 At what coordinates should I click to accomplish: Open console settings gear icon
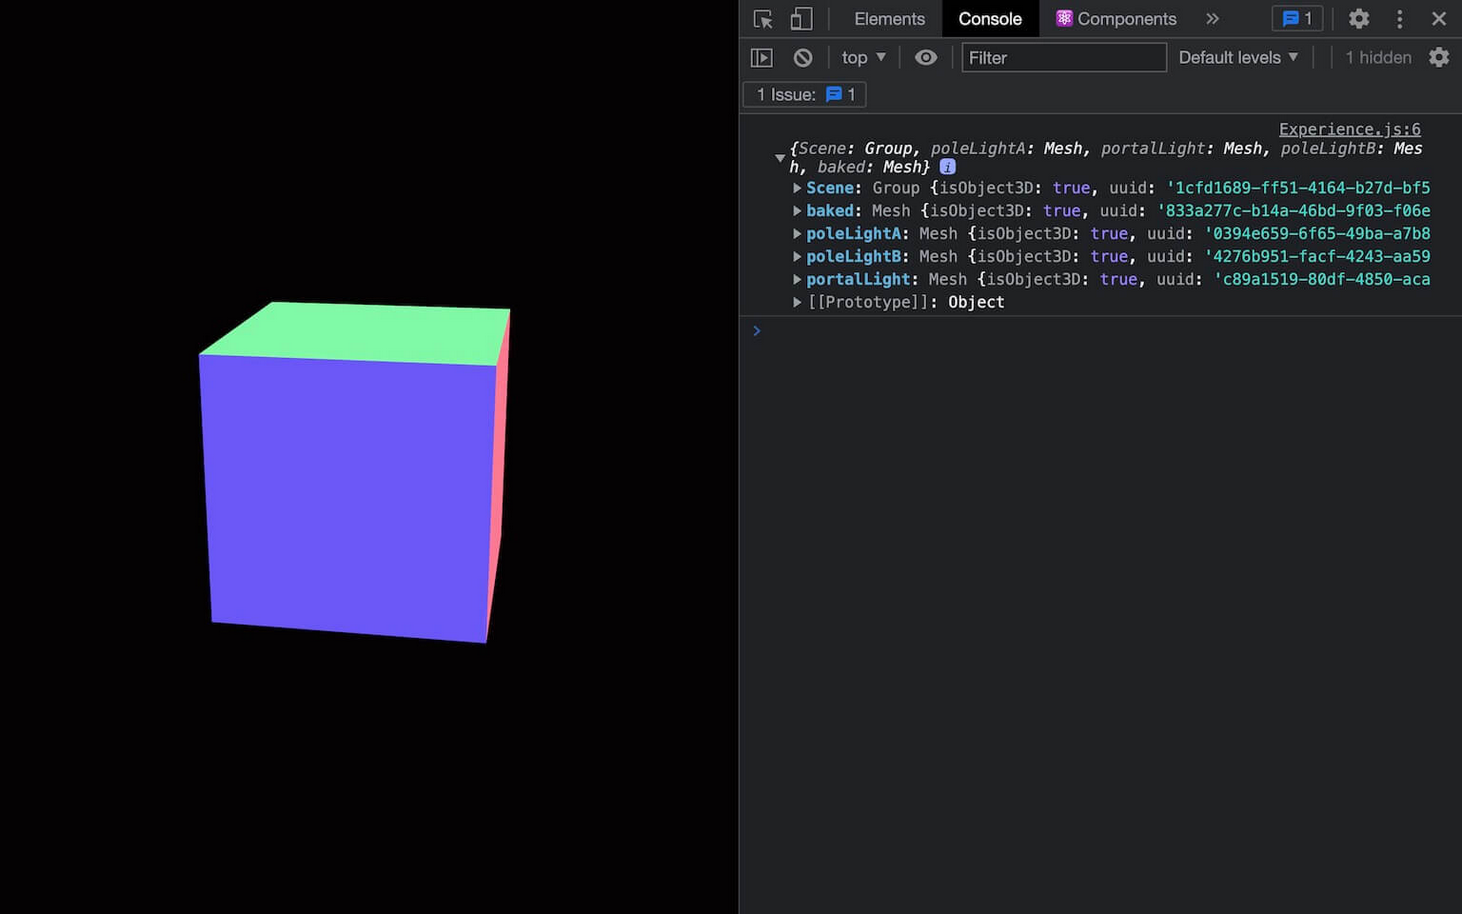[1439, 58]
